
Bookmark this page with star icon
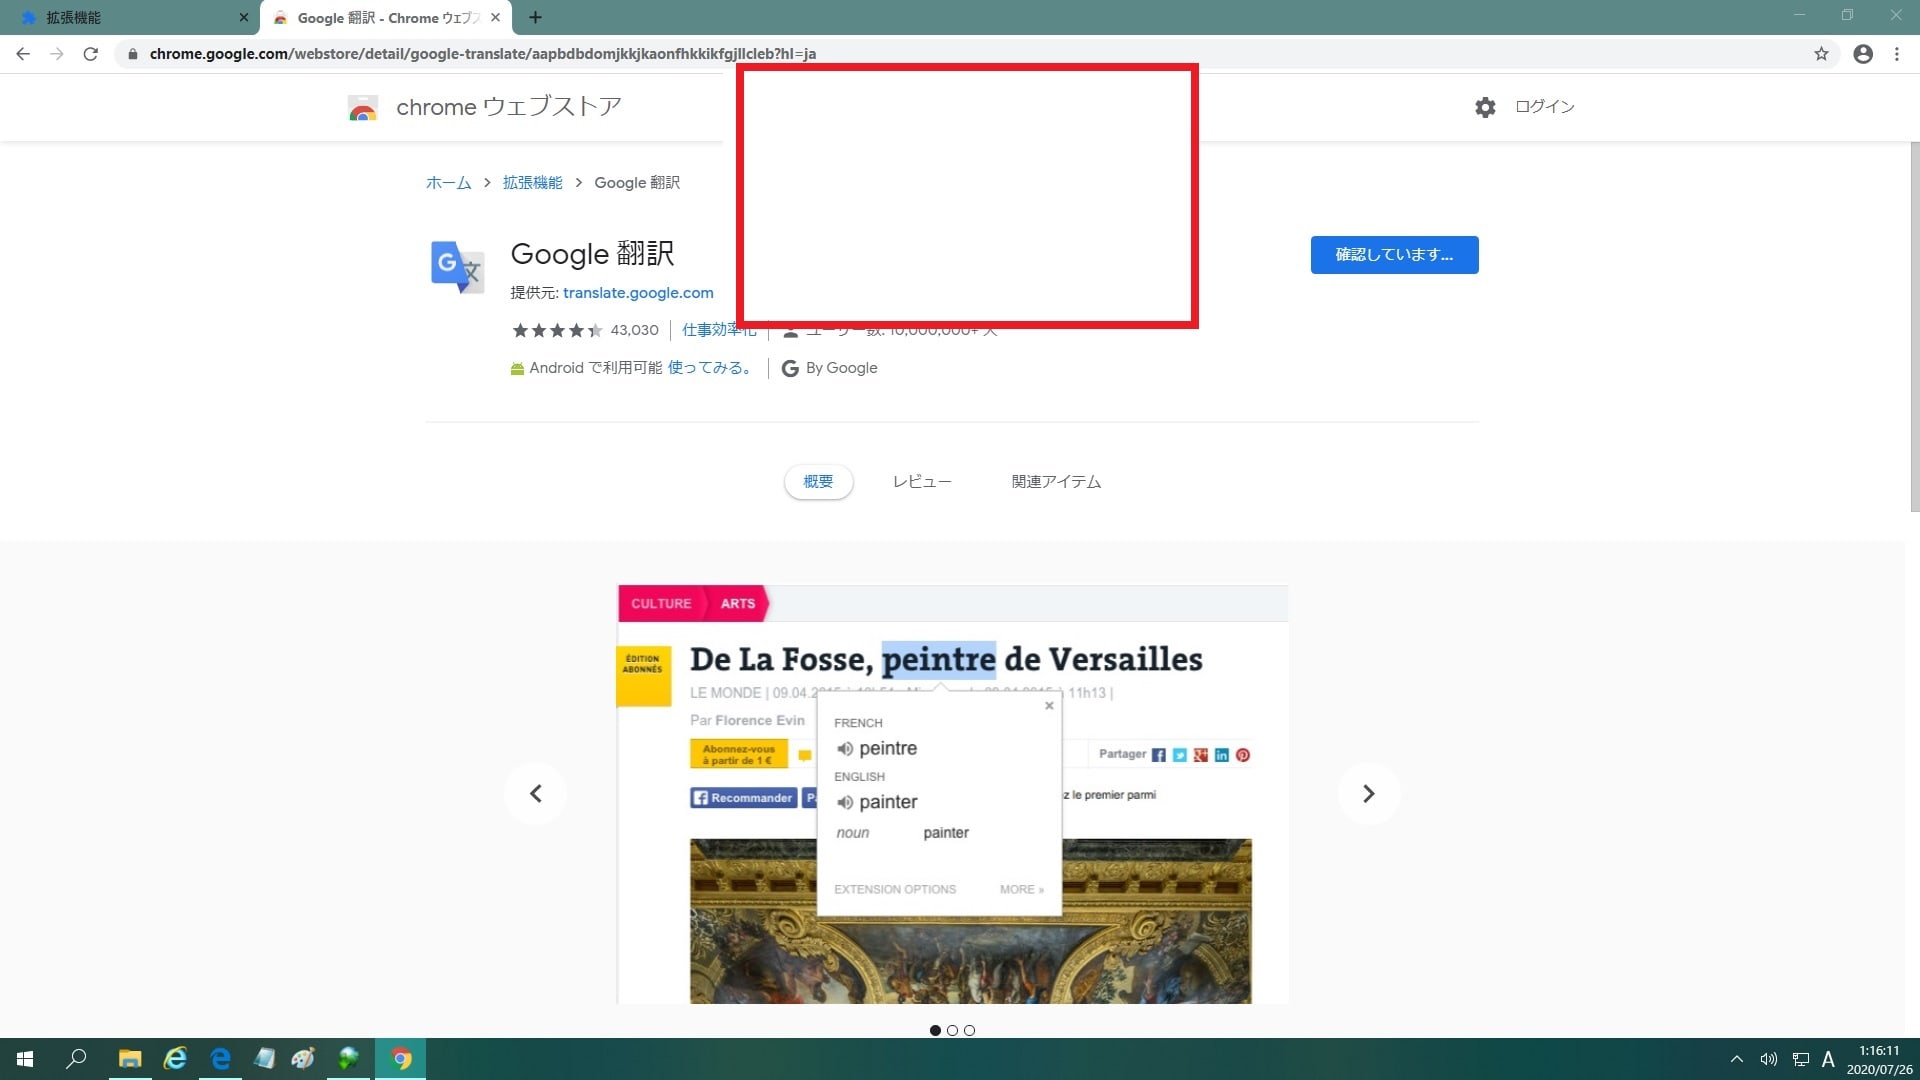point(1821,54)
